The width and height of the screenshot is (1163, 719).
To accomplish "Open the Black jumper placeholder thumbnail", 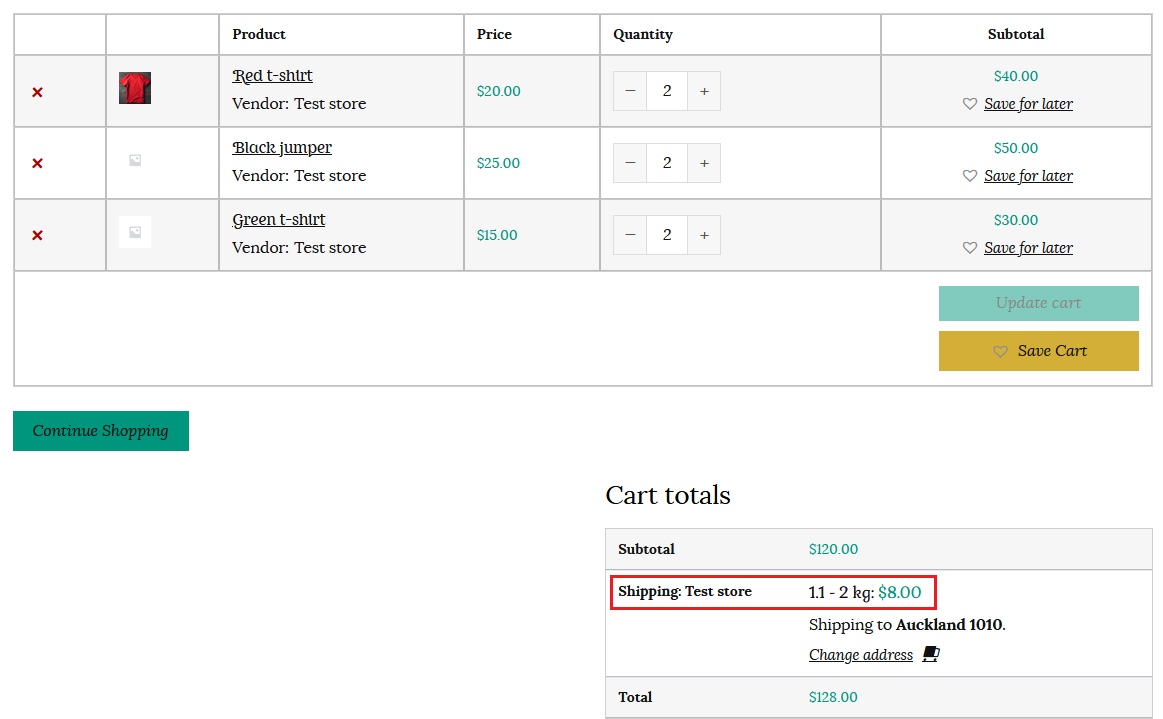I will (135, 160).
